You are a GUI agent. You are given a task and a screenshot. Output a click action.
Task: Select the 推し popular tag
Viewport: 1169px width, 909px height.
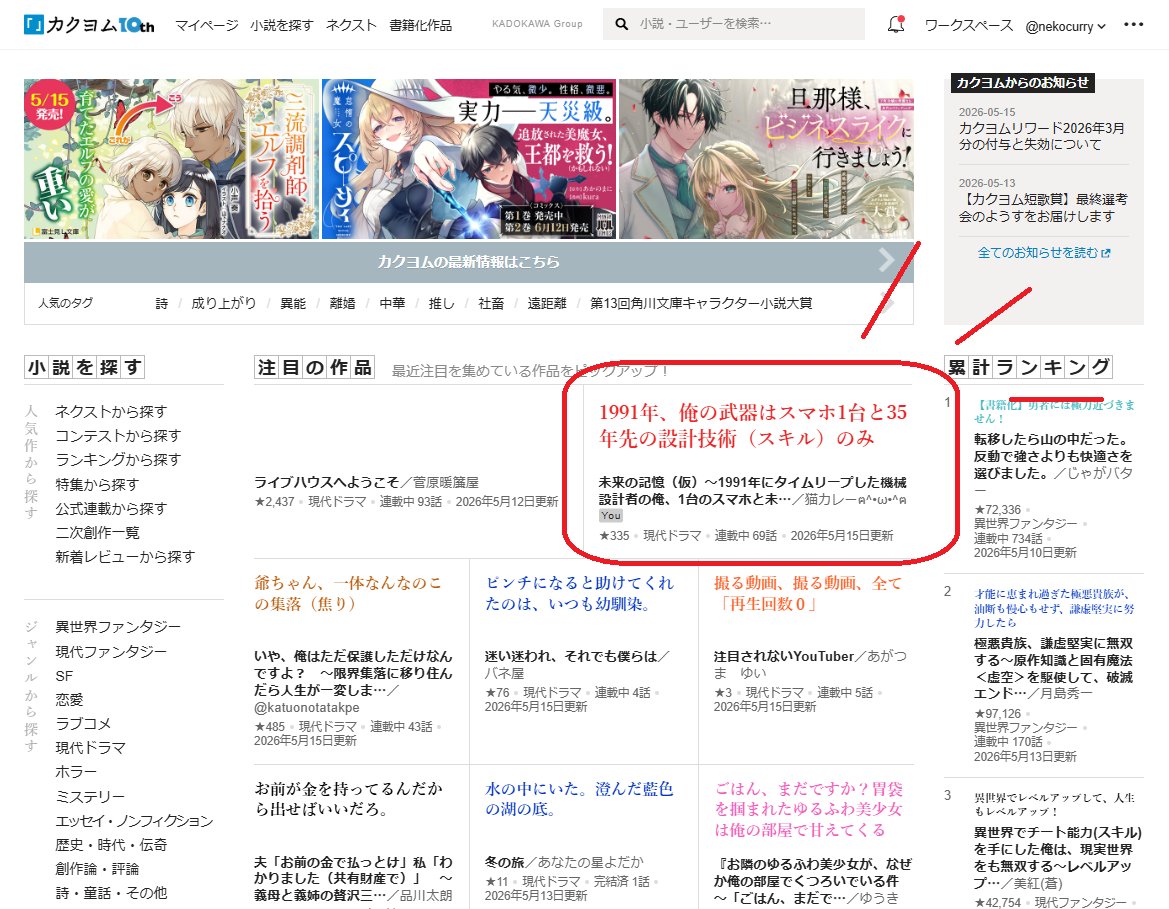[441, 303]
